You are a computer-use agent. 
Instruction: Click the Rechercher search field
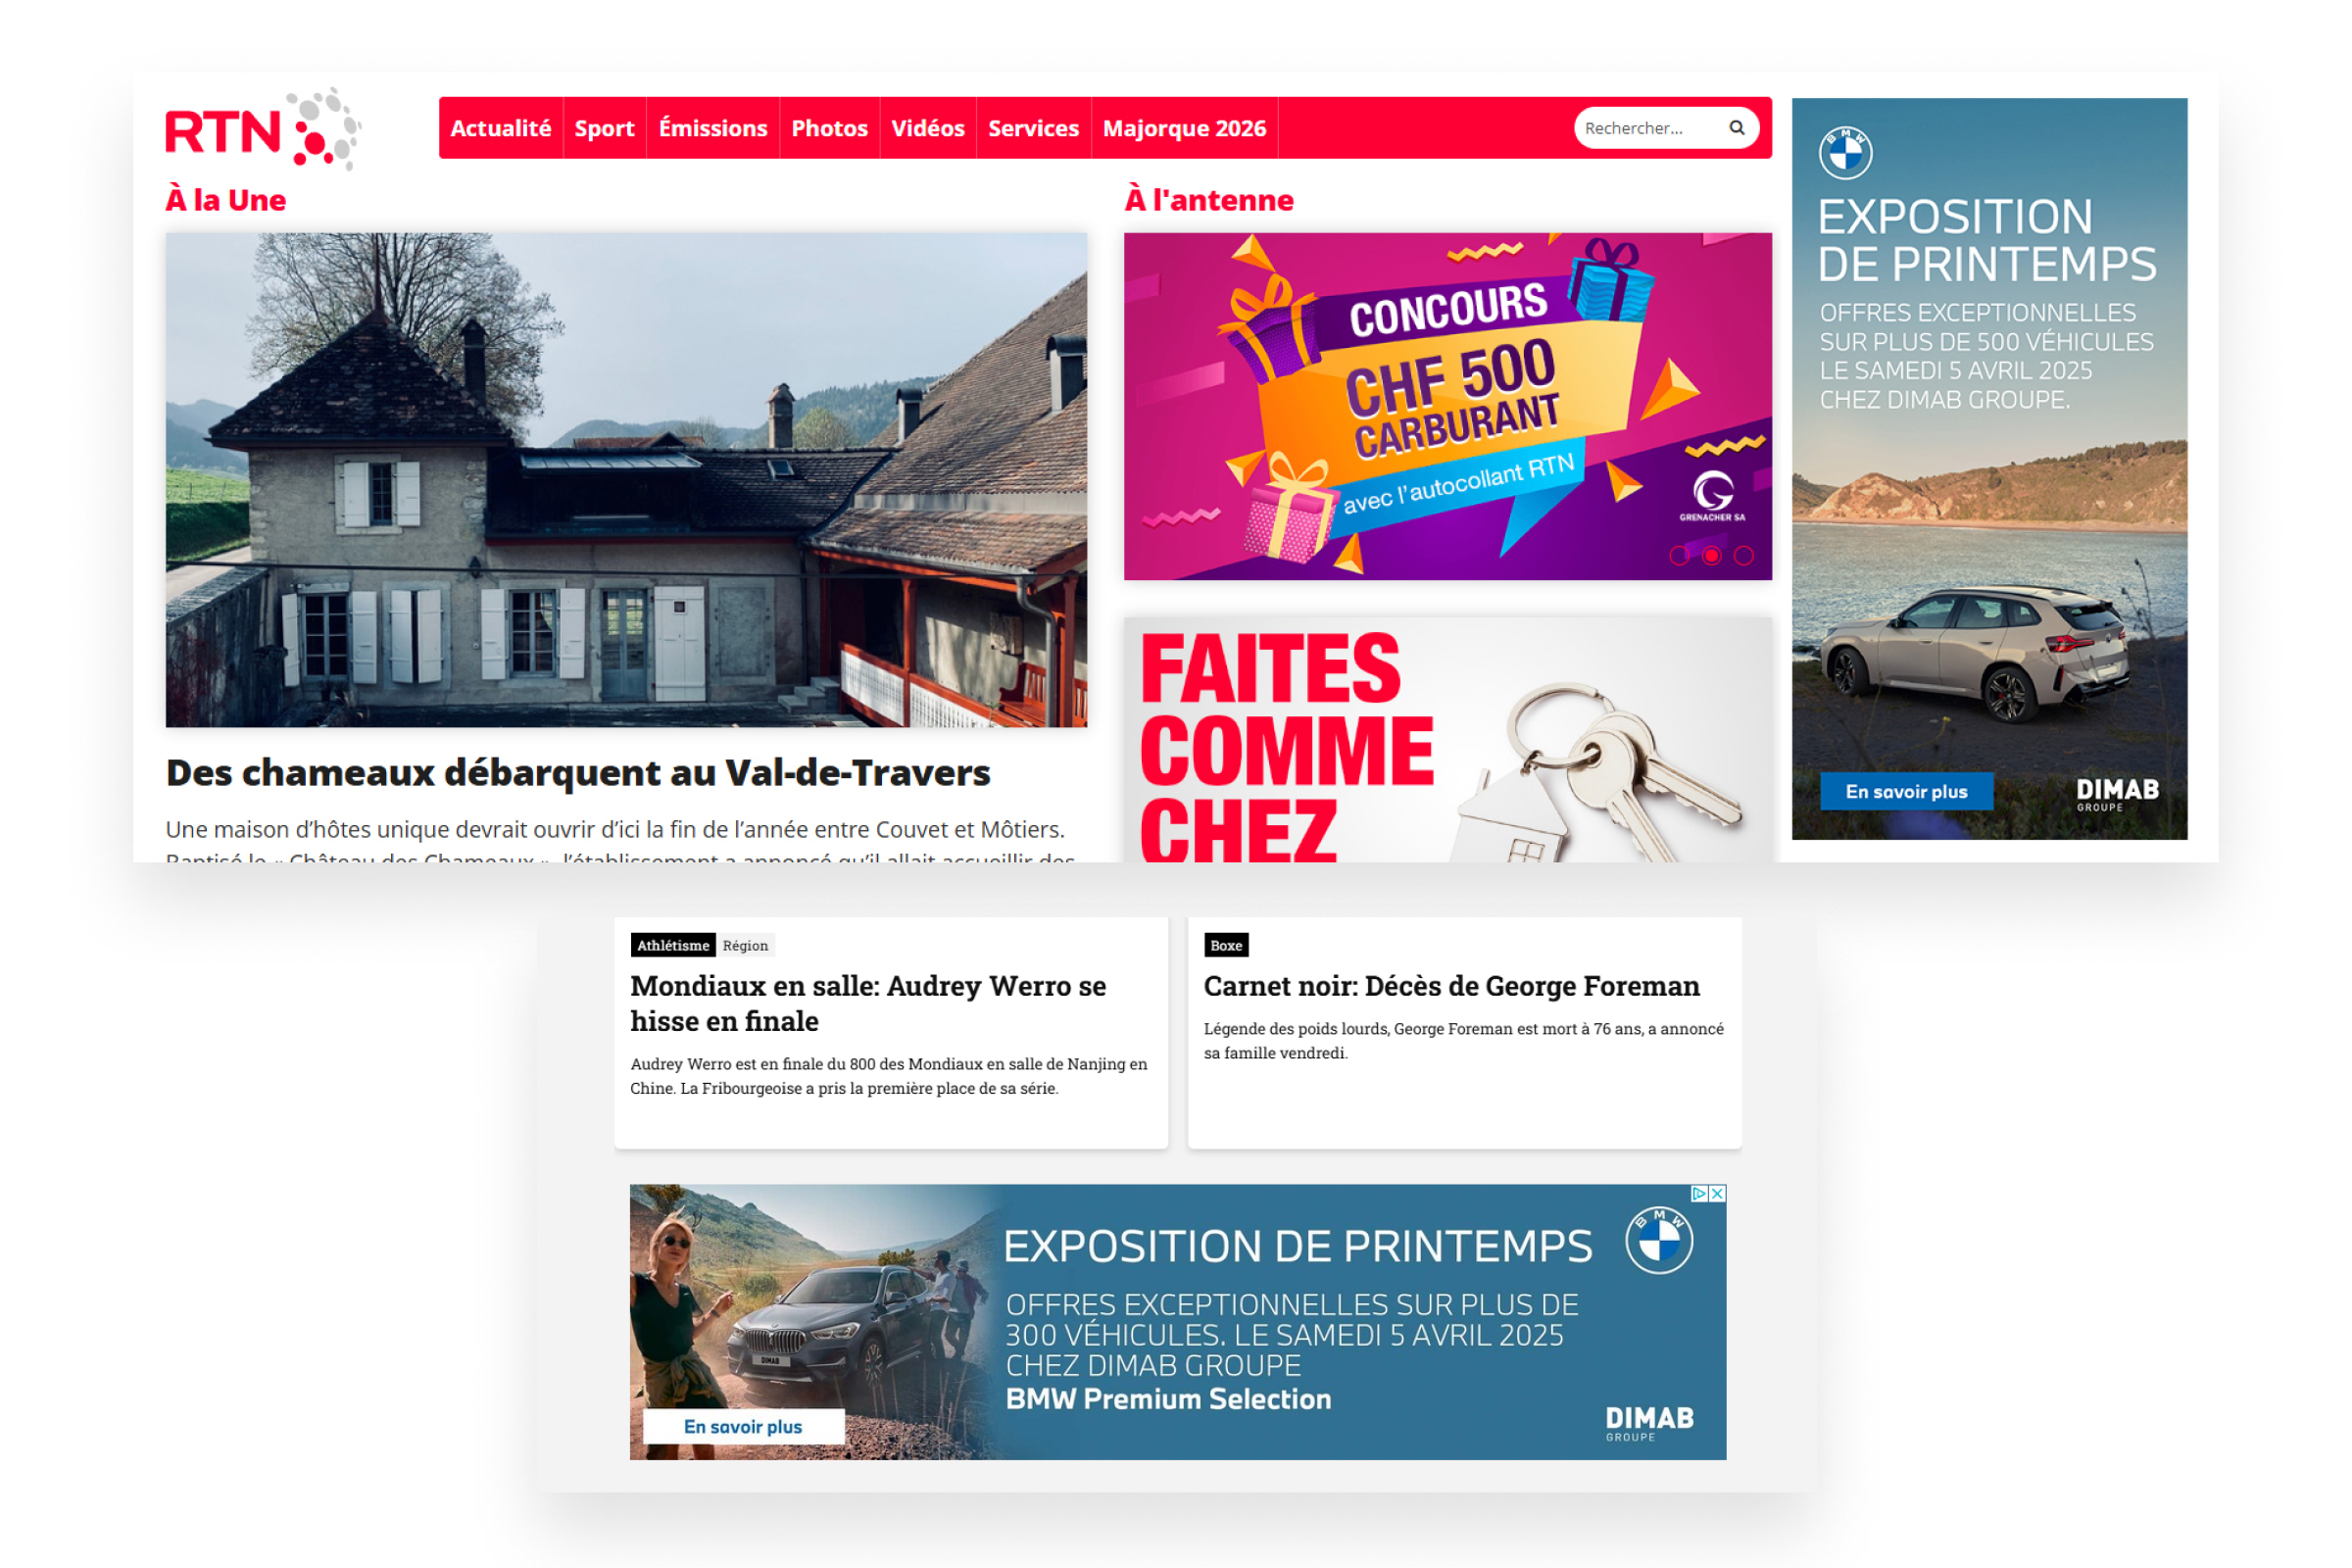point(1650,128)
